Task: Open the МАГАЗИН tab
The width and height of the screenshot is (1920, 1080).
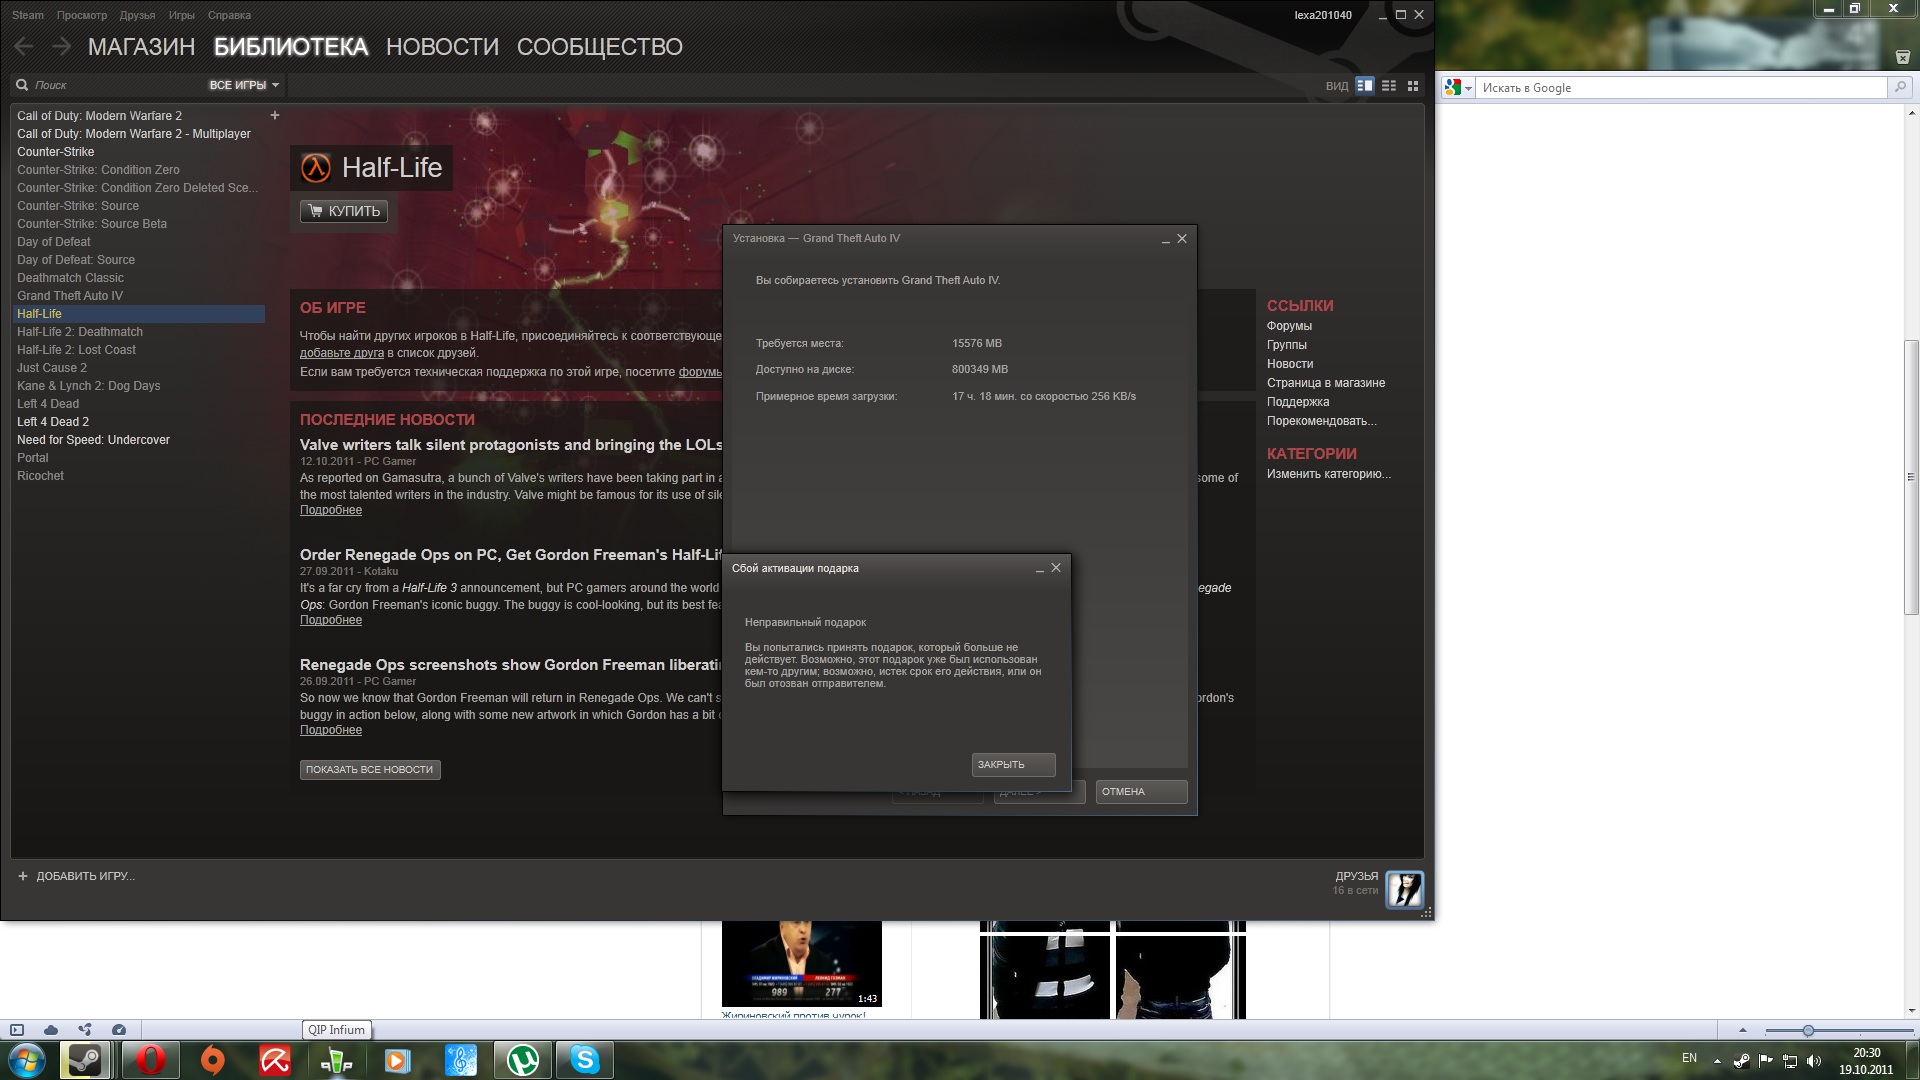Action: click(x=141, y=47)
